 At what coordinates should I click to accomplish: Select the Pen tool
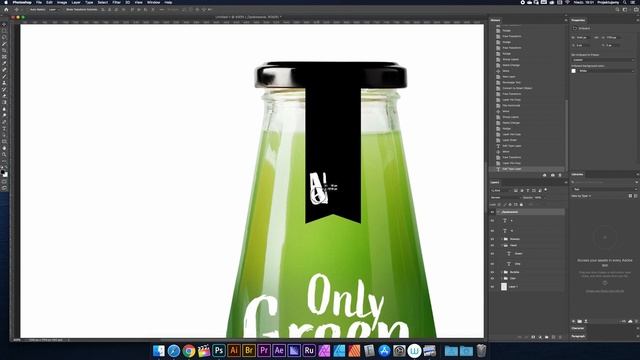pos(4,122)
